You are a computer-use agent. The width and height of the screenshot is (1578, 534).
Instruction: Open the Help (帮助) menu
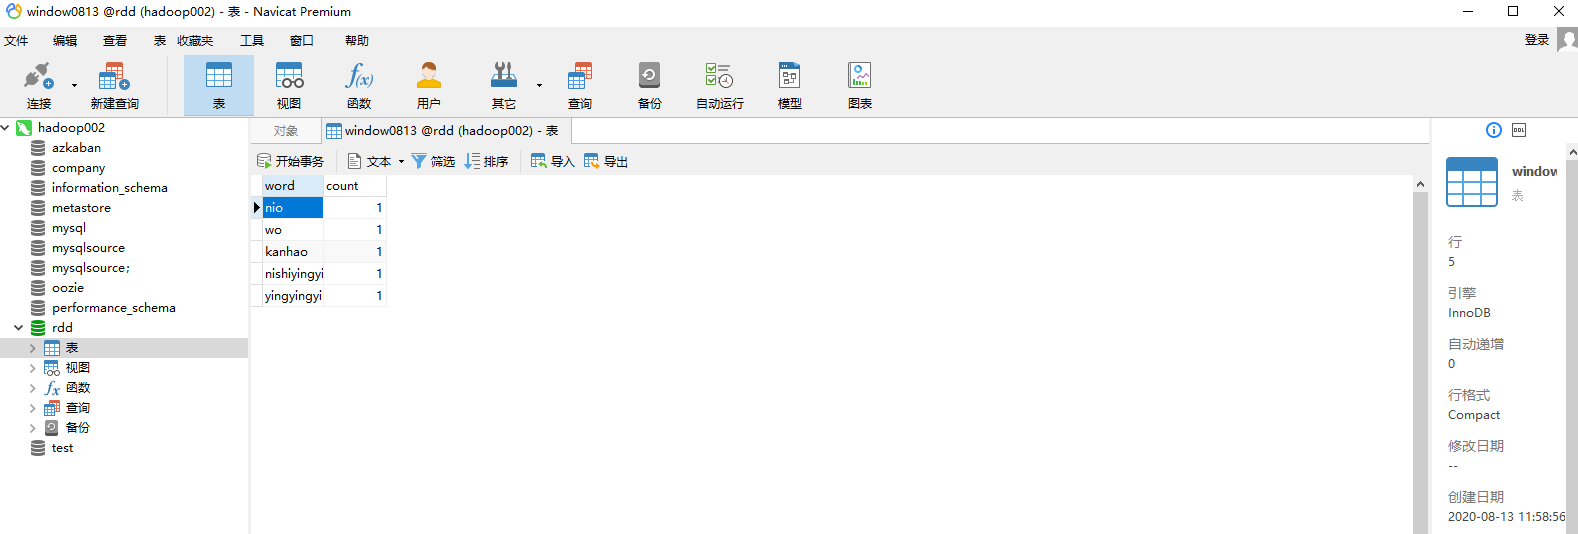pyautogui.click(x=357, y=41)
